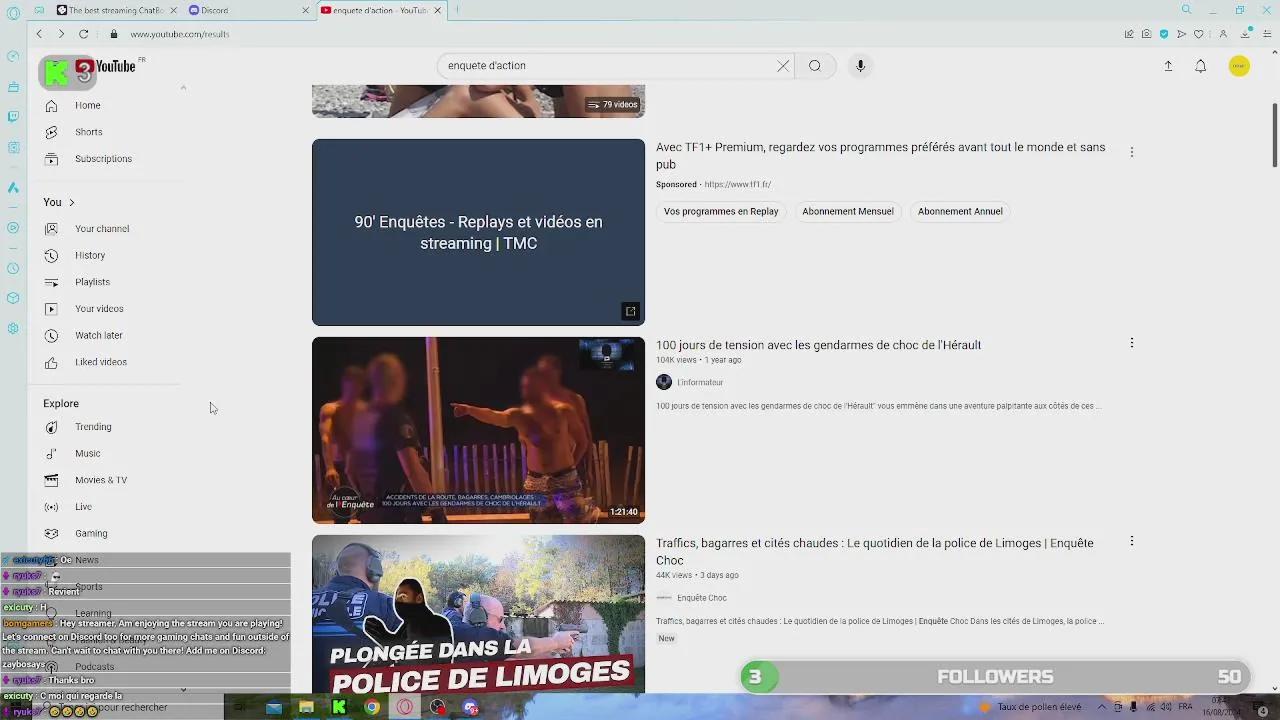The height and width of the screenshot is (720, 1280).
Task: Open the '100 jours de tension avec les gendarmes' title
Action: pos(818,345)
